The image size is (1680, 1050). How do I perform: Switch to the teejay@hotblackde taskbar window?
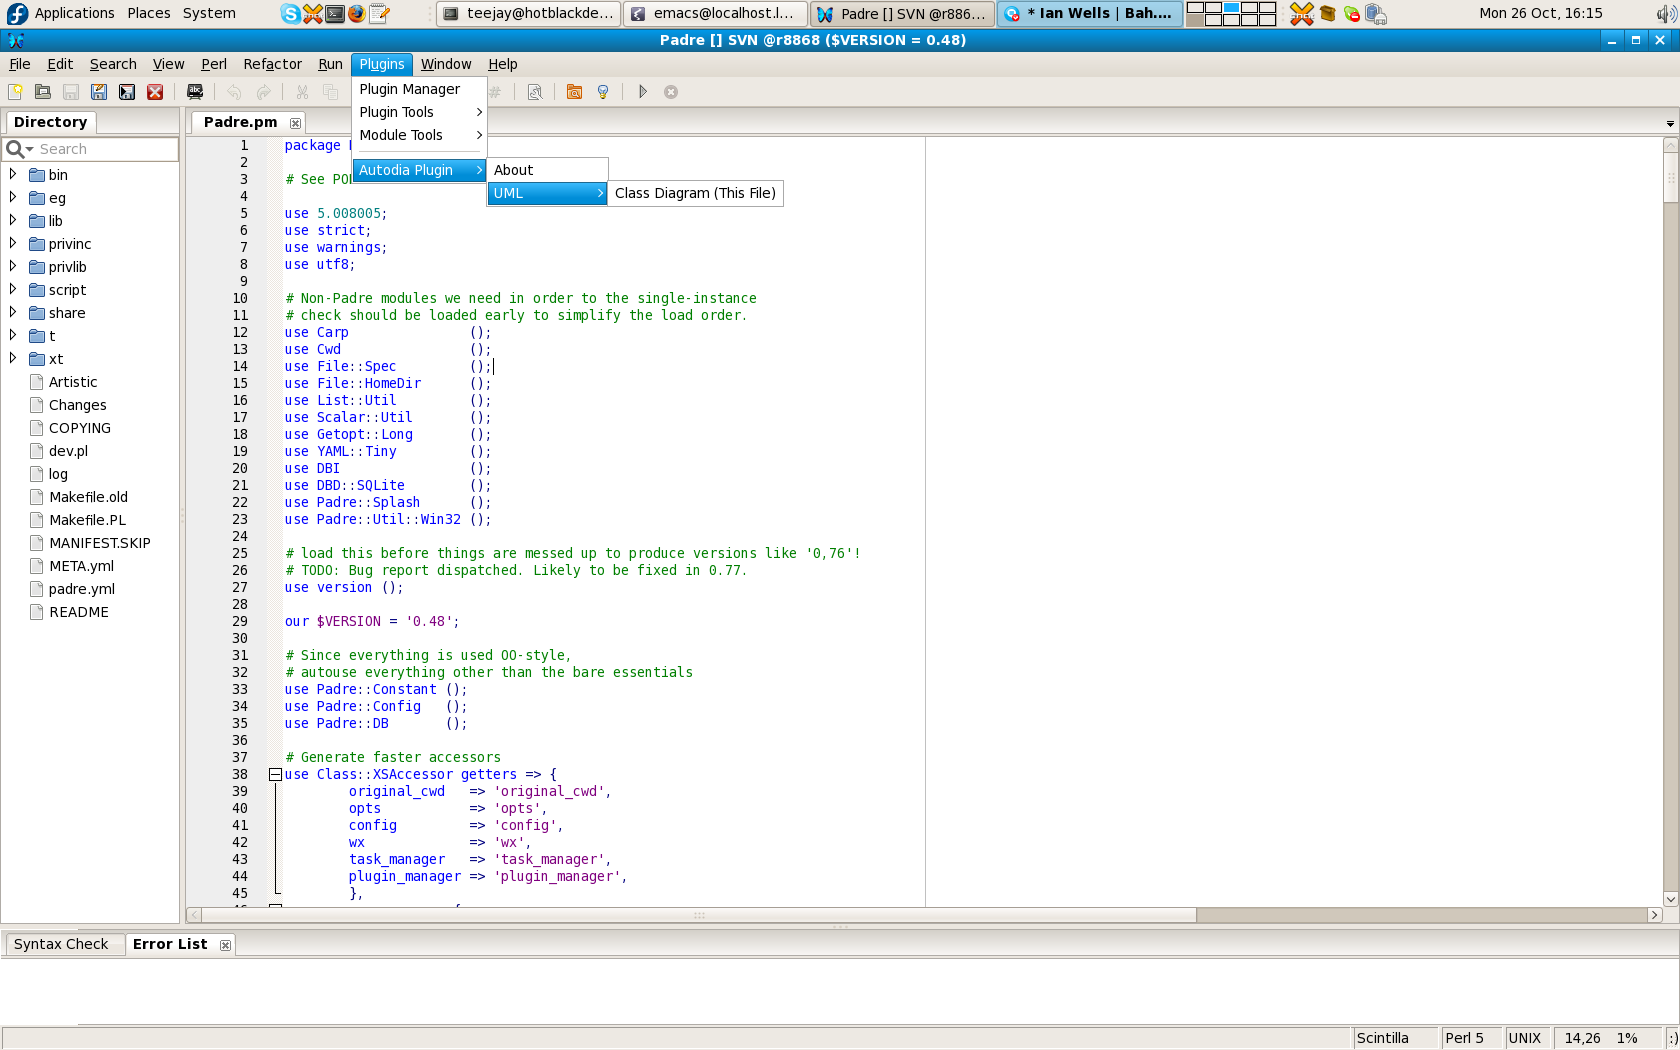(528, 13)
